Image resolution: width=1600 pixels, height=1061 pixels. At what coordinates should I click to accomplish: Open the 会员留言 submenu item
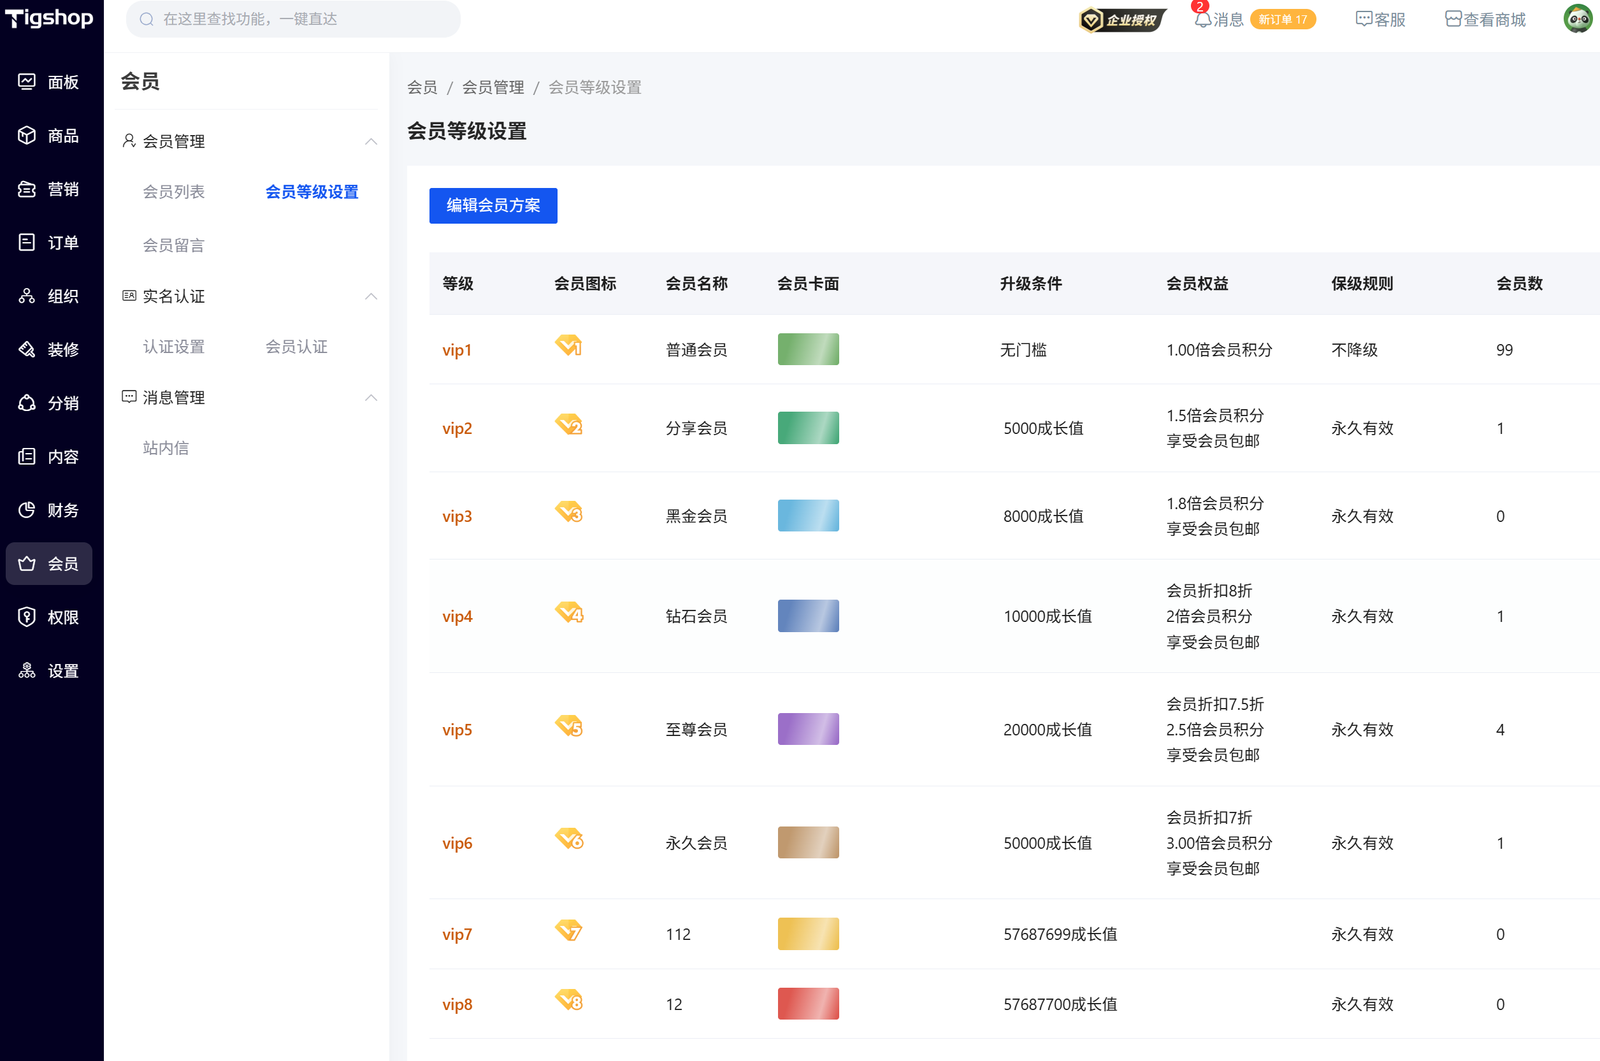174,245
